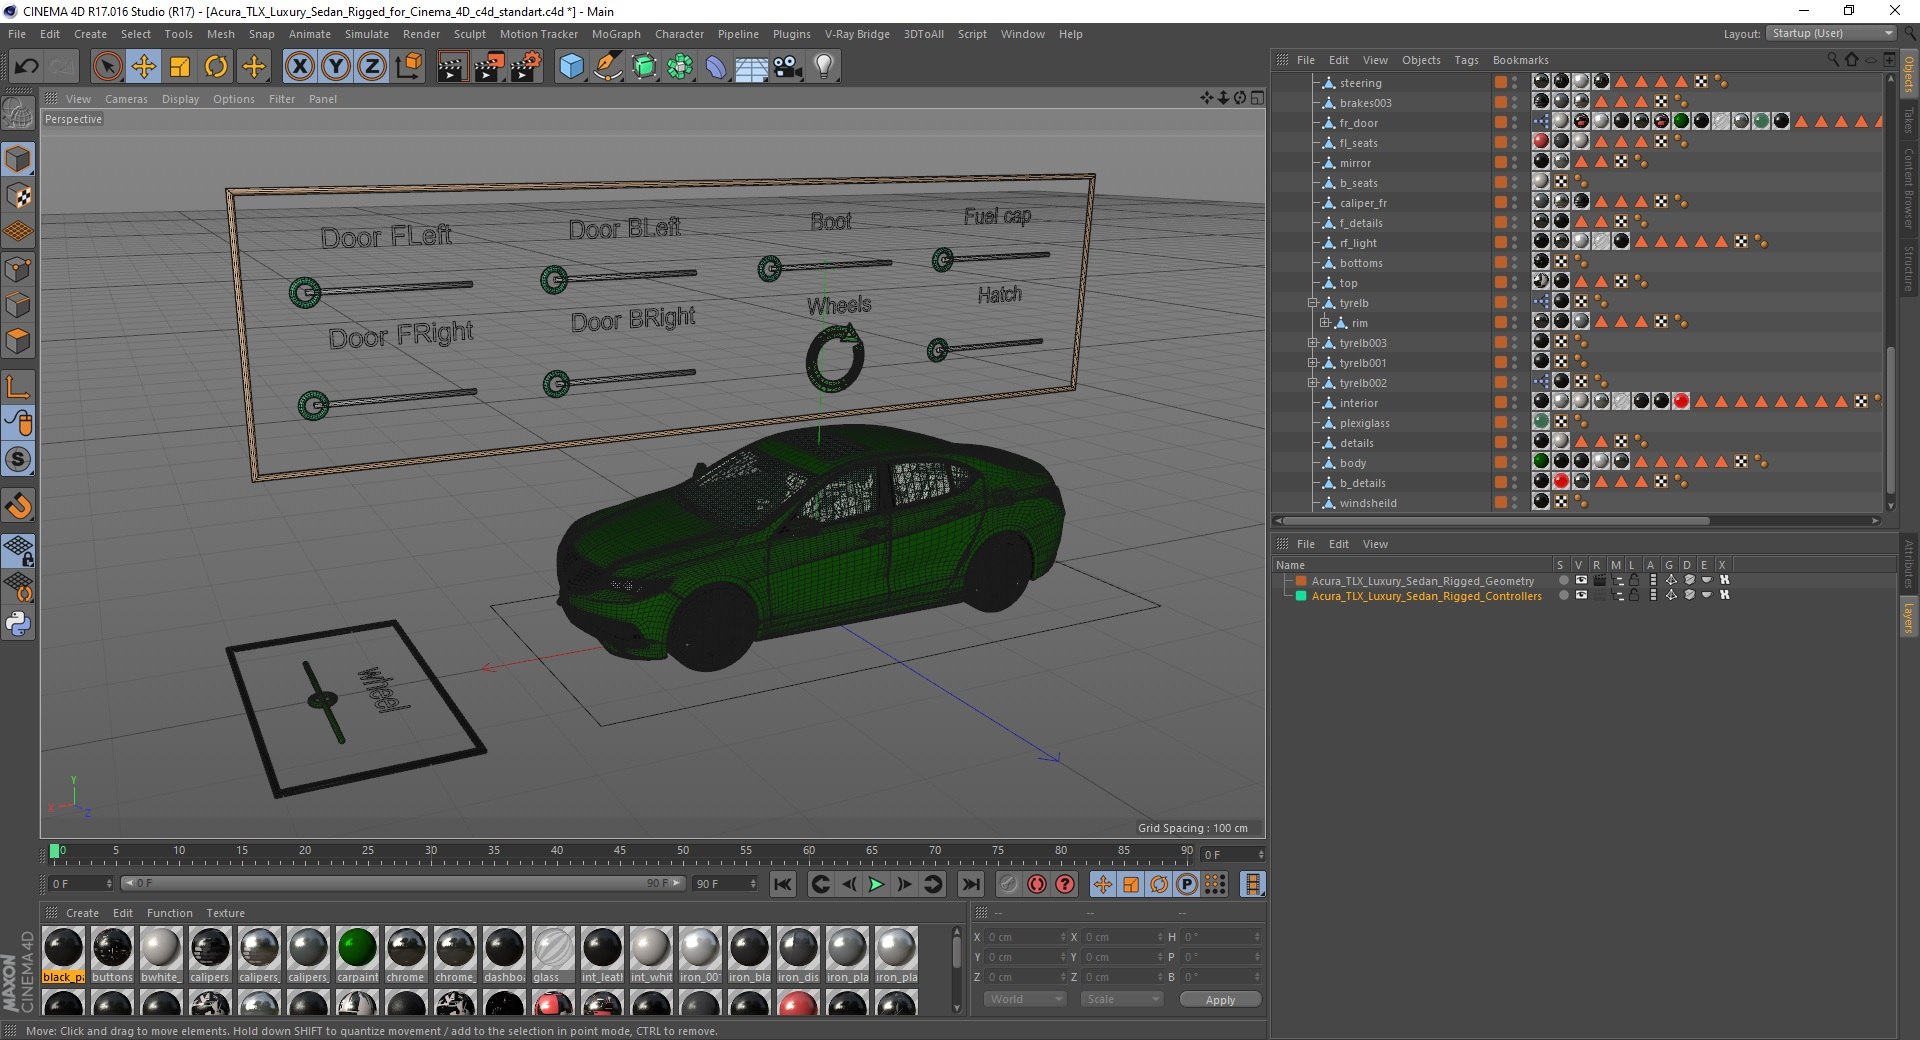Viewport: 1920px width, 1040px height.
Task: Expand the tyrelb object
Action: [1312, 303]
